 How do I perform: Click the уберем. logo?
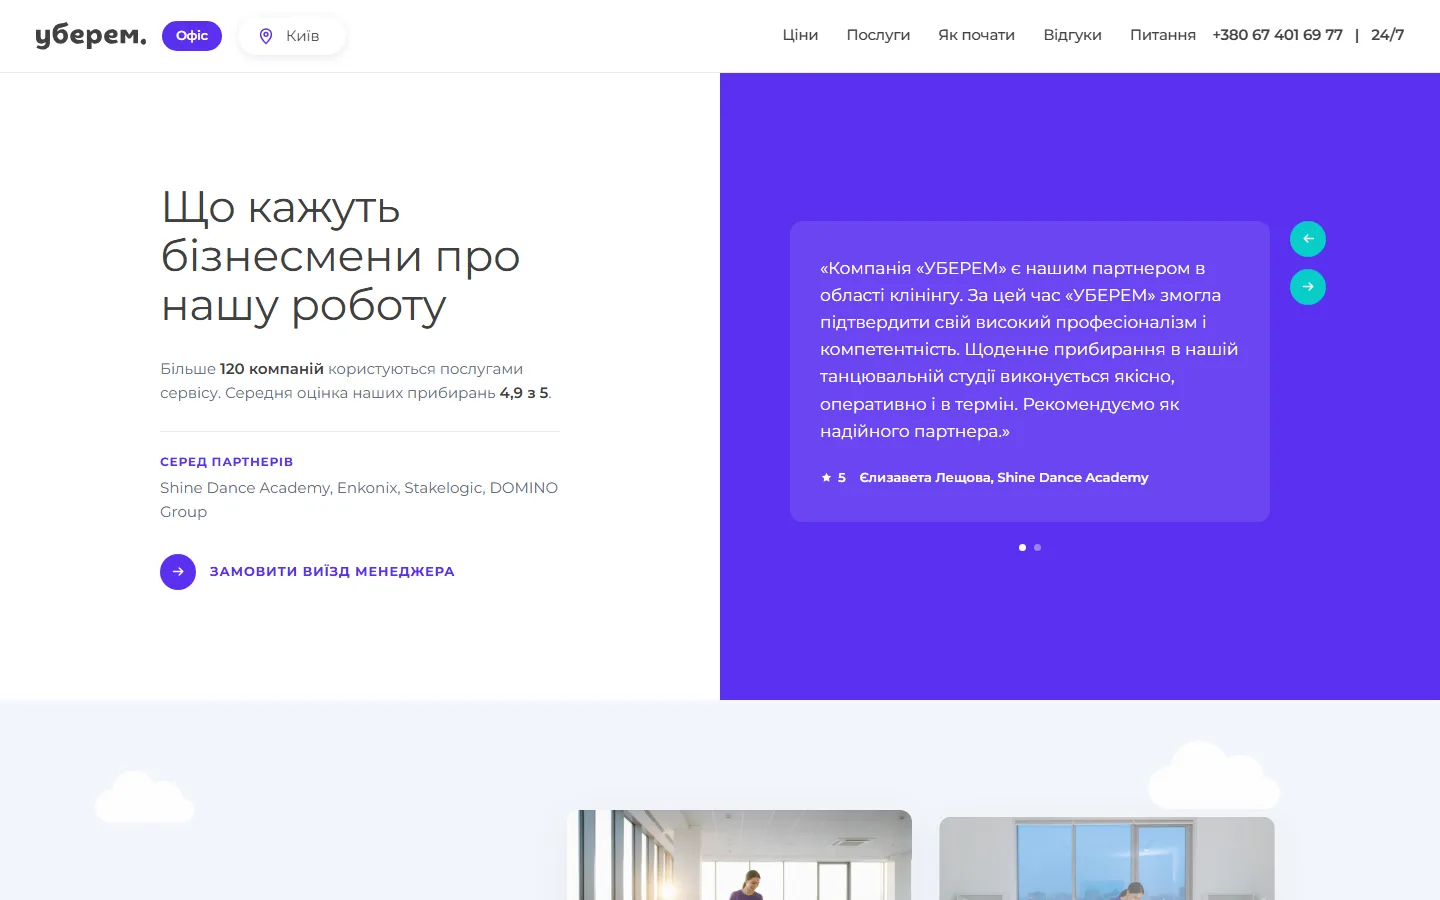click(91, 35)
